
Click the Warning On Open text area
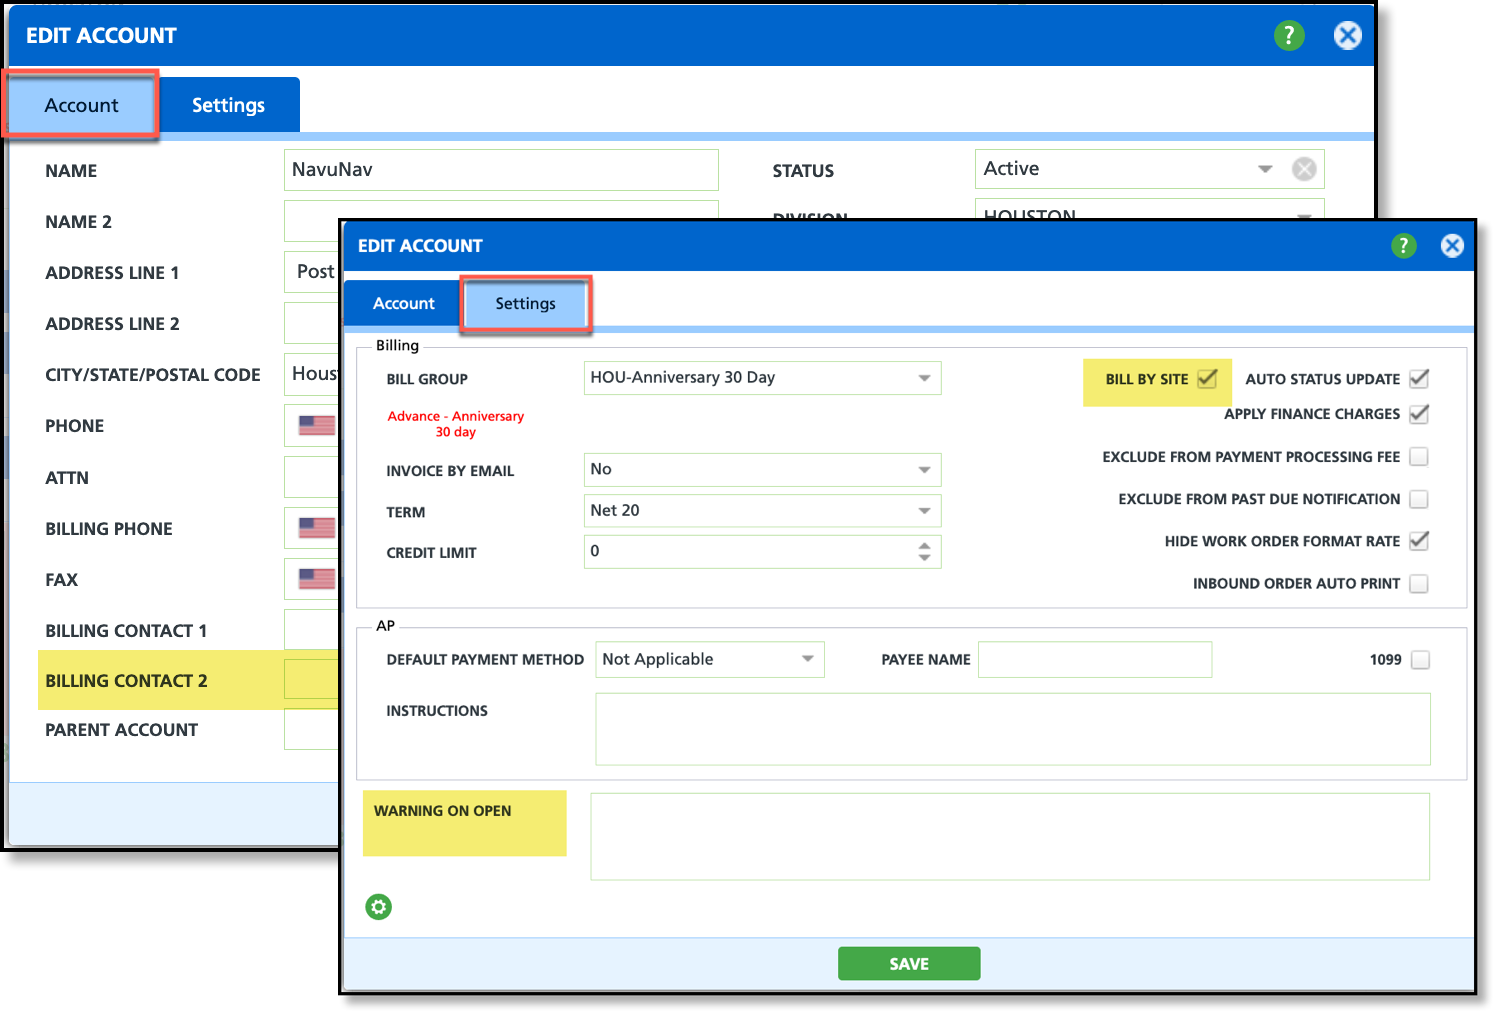click(x=1010, y=837)
